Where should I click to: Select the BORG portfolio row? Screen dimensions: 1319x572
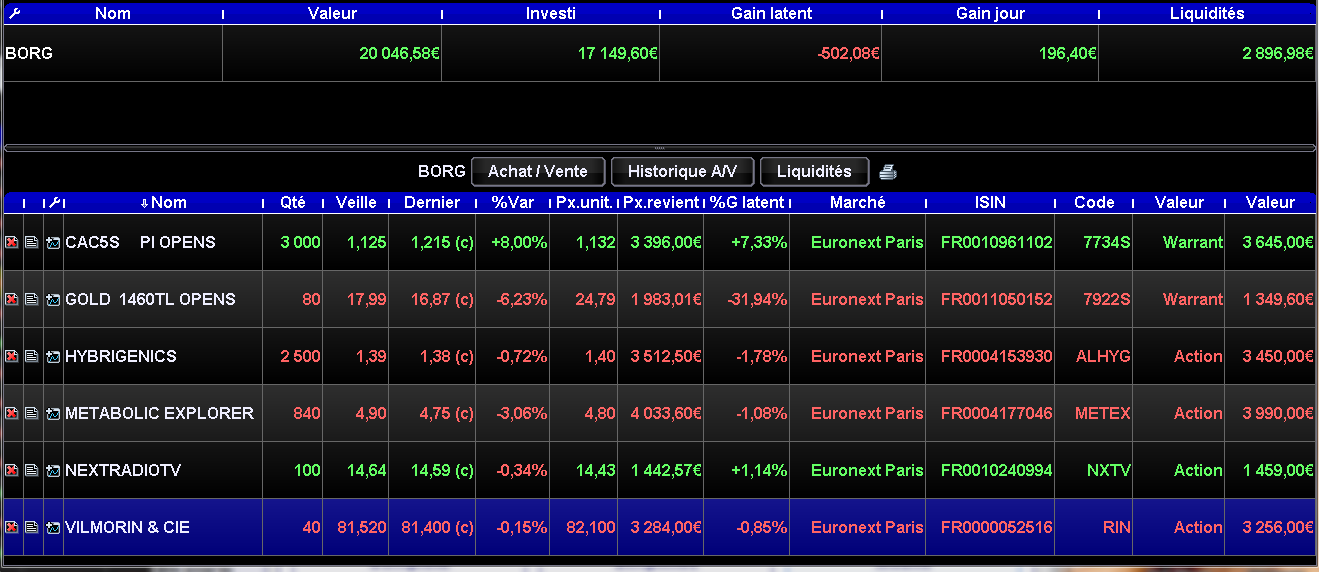coord(659,53)
